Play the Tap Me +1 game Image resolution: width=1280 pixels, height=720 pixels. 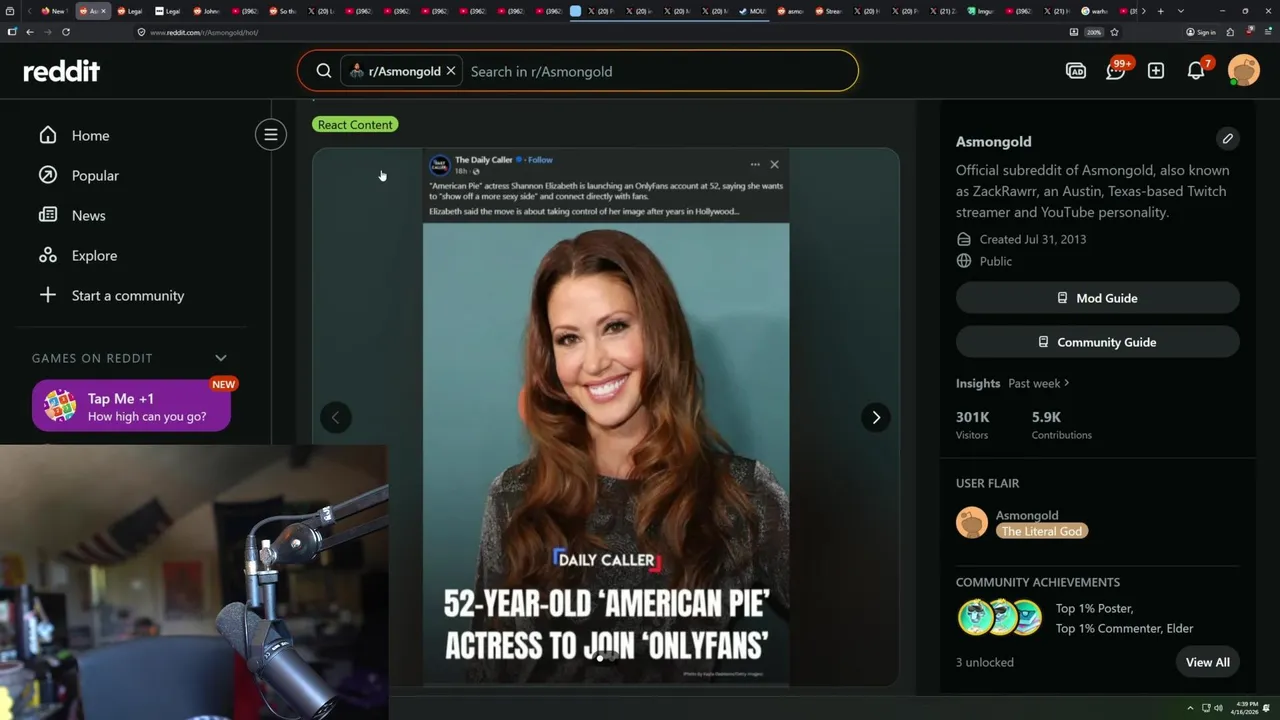[131, 406]
